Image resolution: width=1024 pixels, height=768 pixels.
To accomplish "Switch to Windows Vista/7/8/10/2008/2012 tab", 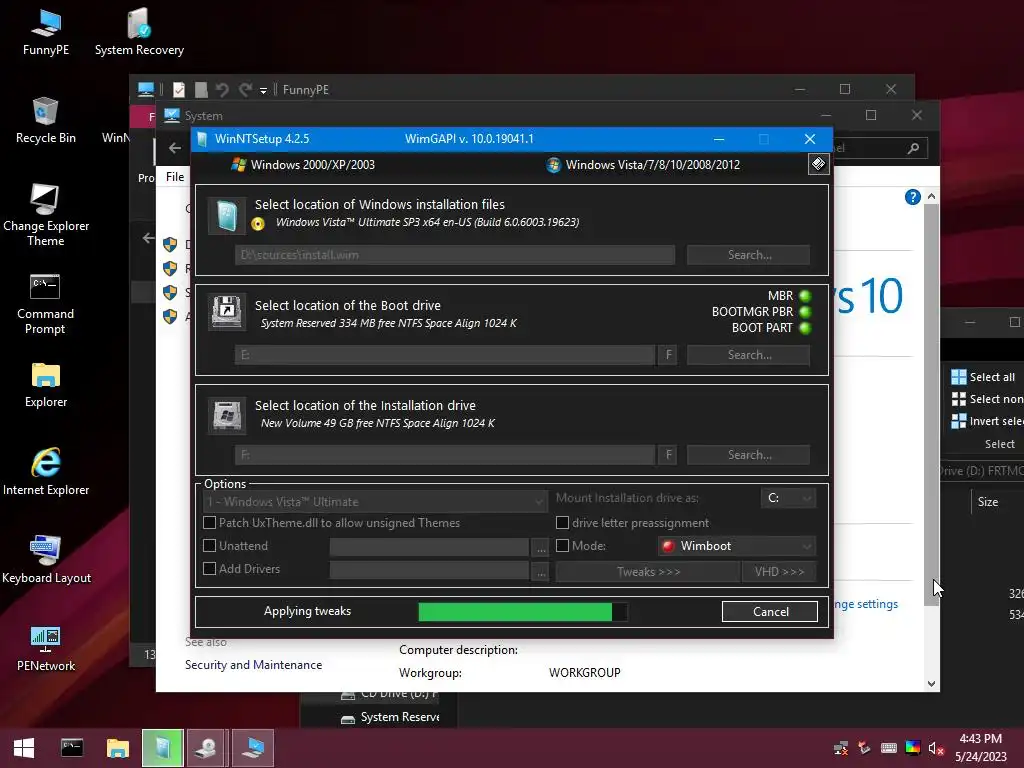I will (643, 165).
